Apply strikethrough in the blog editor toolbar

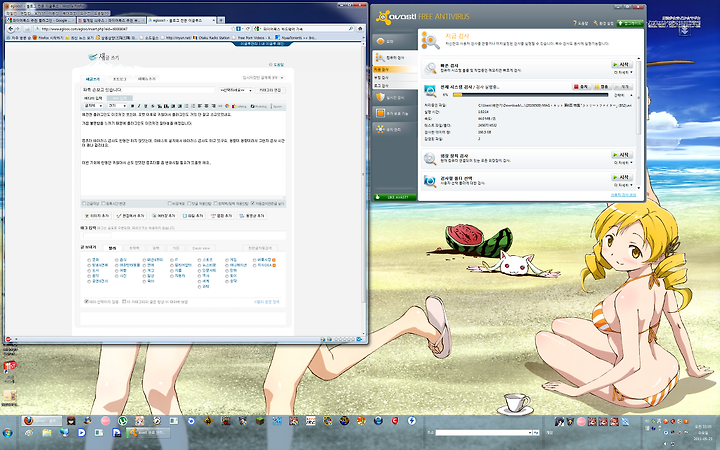tap(153, 106)
